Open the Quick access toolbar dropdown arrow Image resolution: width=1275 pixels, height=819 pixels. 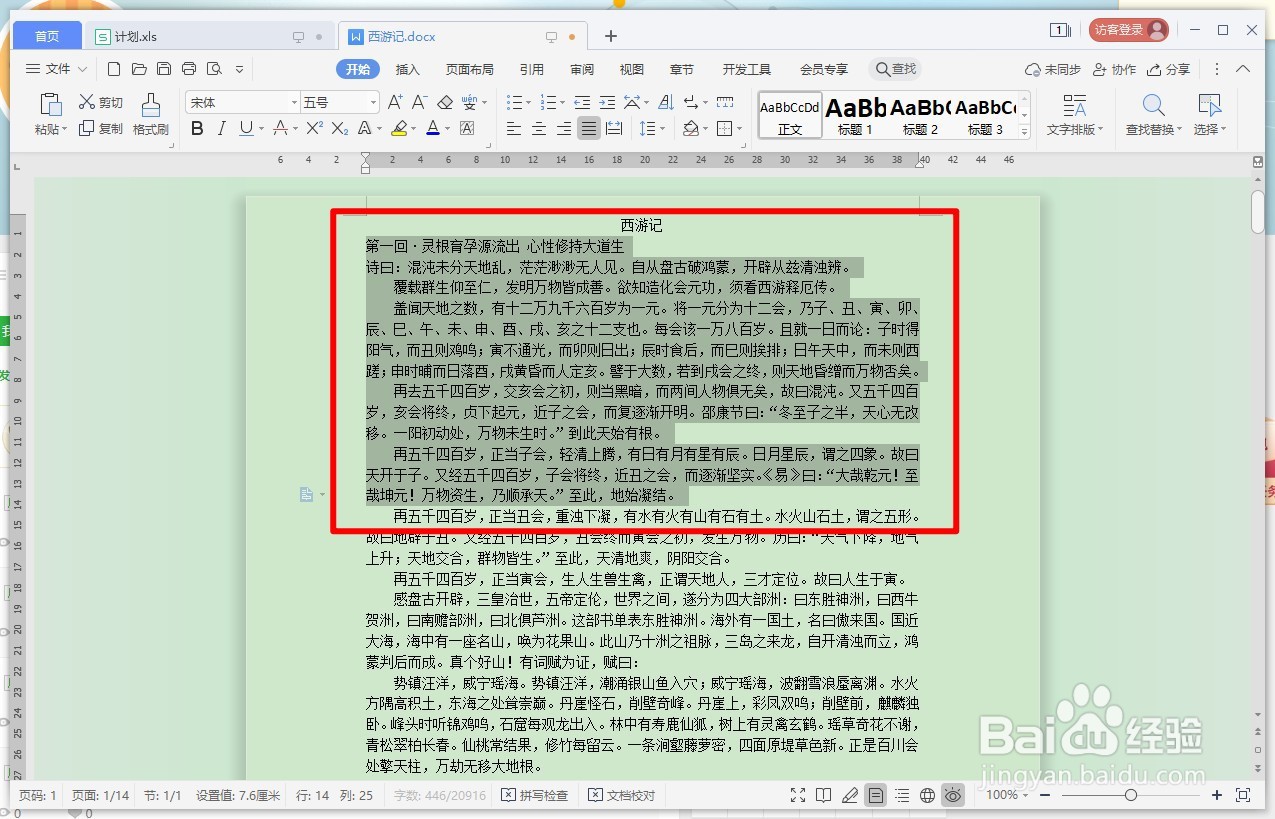coord(239,69)
